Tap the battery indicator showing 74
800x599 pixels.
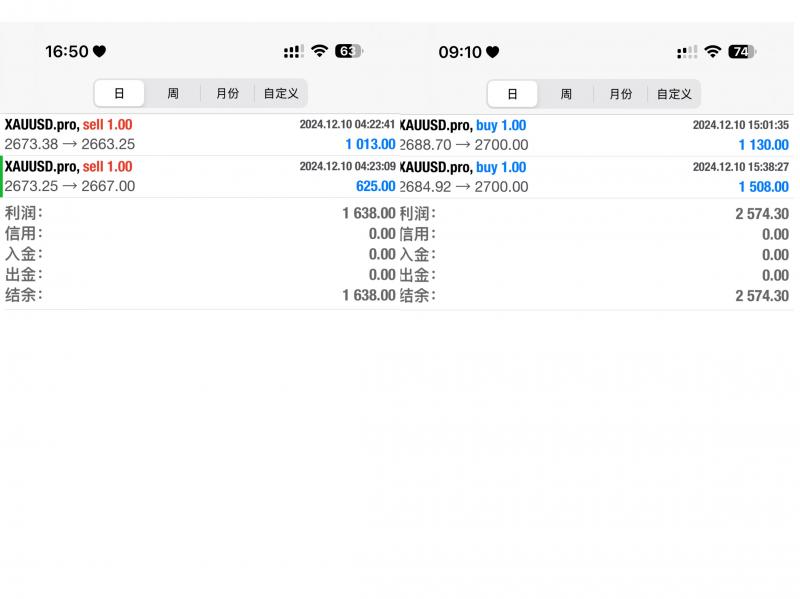click(742, 52)
